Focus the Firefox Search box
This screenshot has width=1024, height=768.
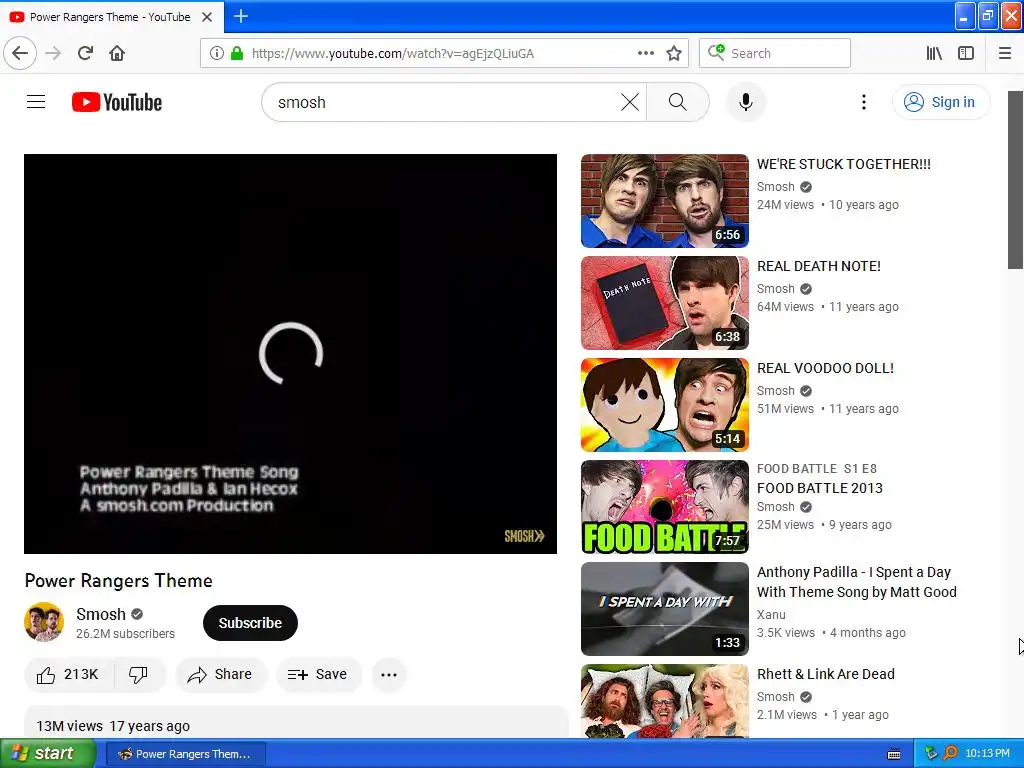pos(775,53)
